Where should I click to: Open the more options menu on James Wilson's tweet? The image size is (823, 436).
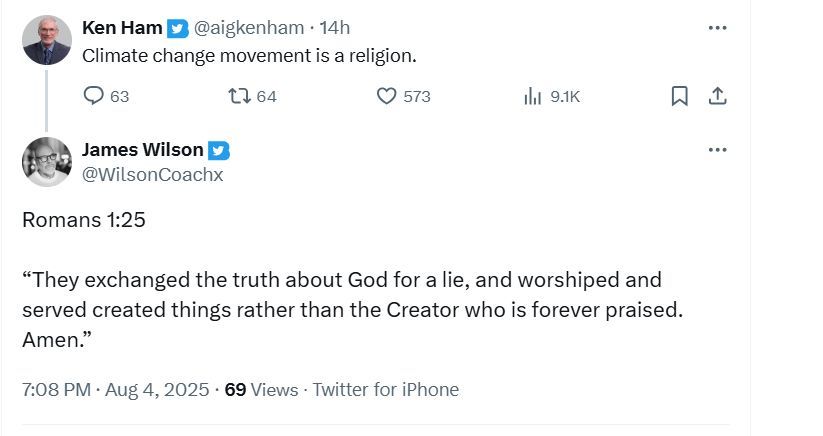tap(717, 150)
